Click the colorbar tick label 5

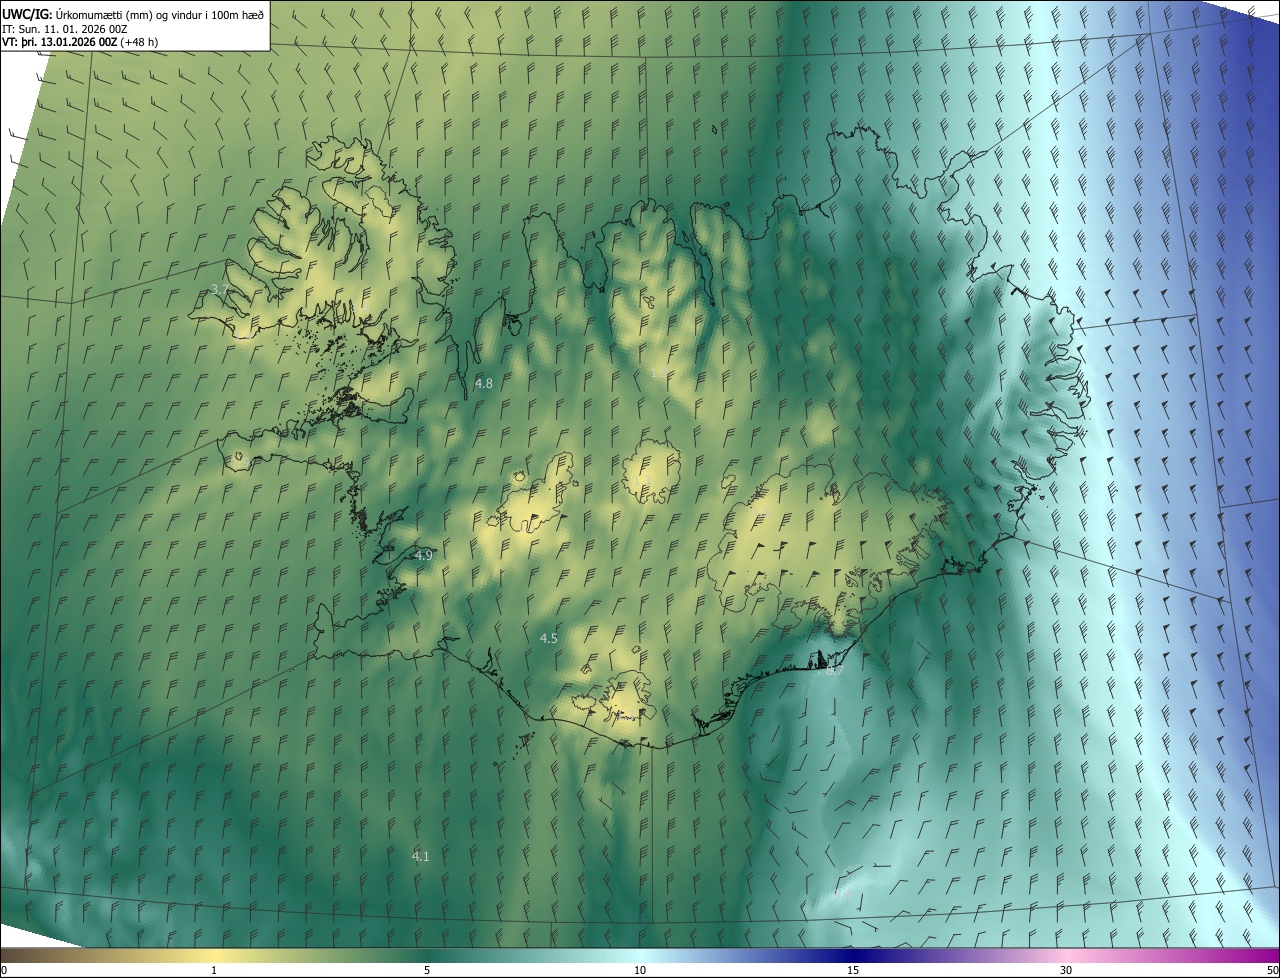coord(427,970)
